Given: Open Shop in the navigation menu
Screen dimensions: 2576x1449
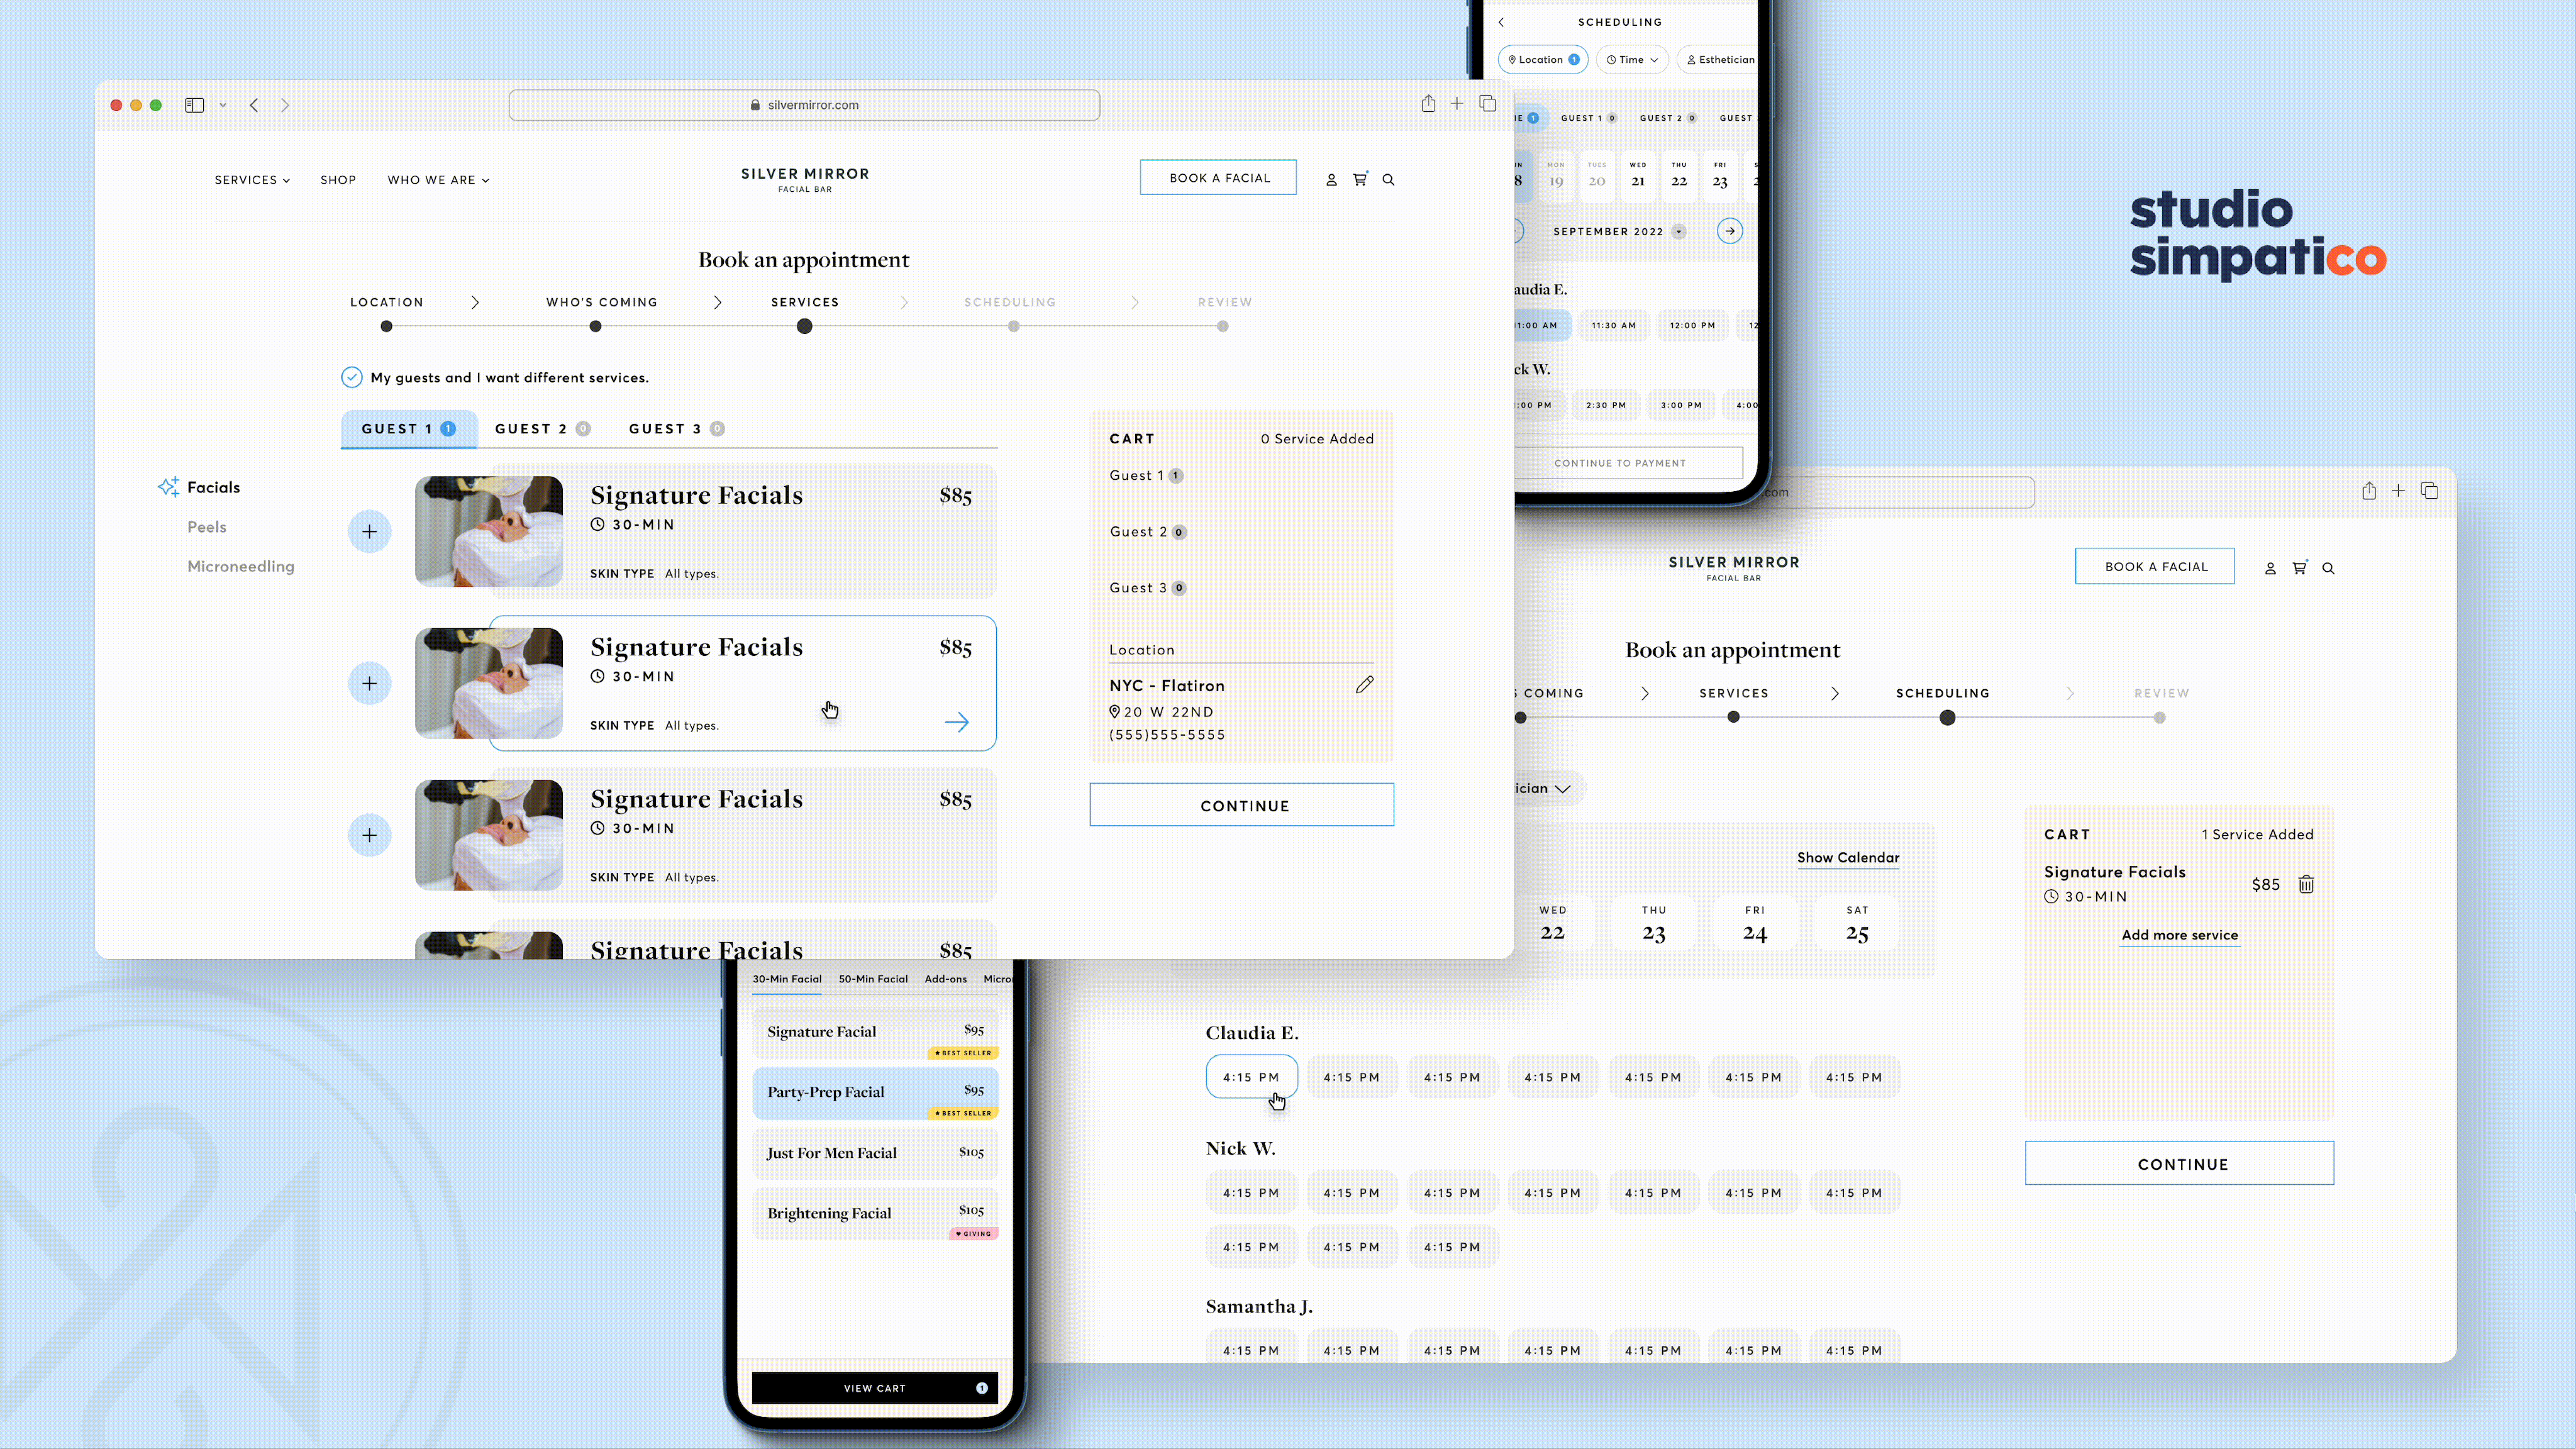Looking at the screenshot, I should (x=338, y=180).
